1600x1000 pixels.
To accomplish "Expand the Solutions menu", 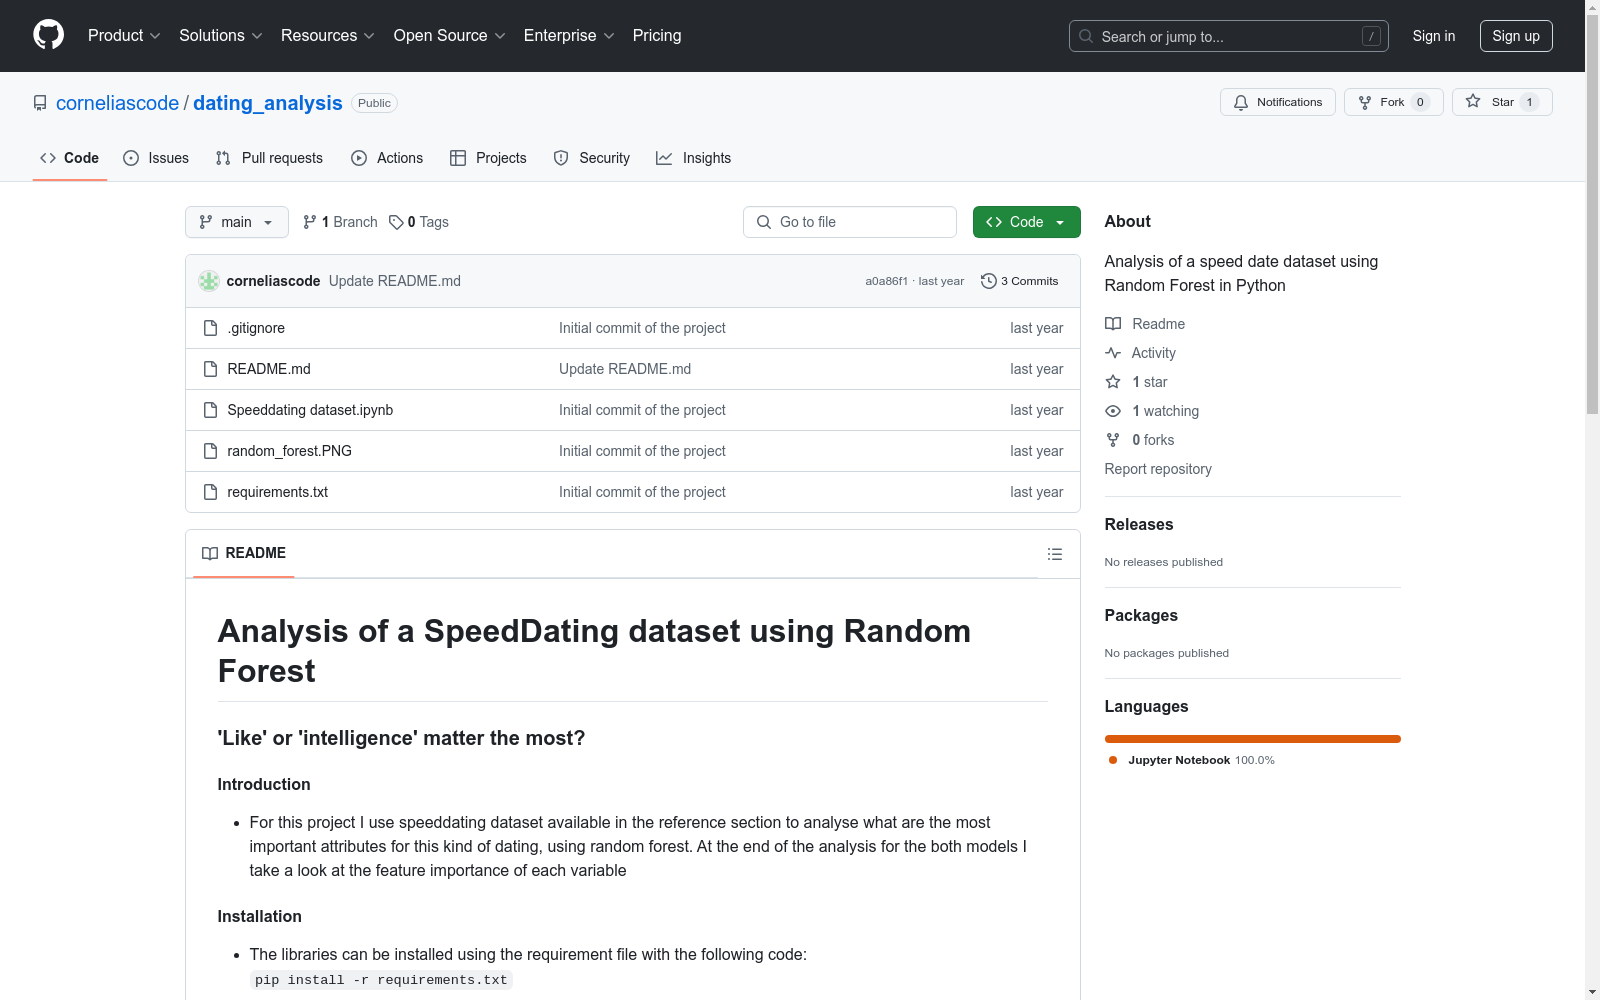I will click(221, 36).
